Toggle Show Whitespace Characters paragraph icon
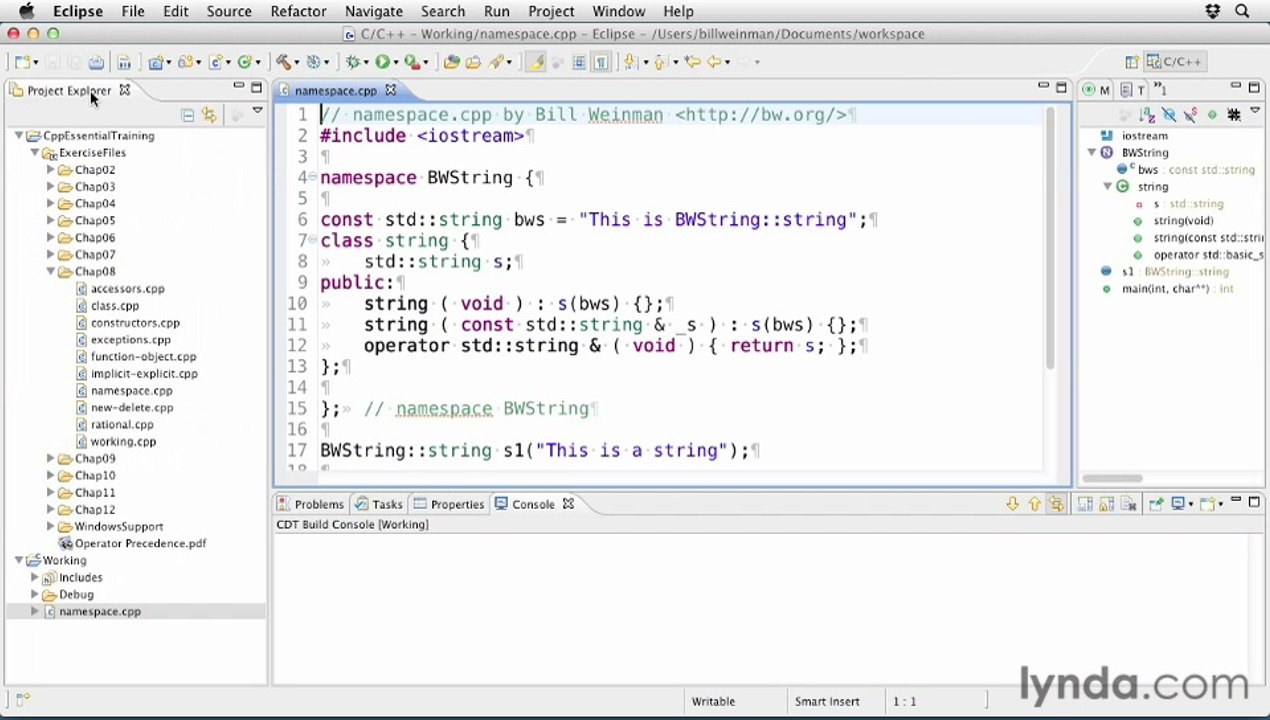Image resolution: width=1270 pixels, height=720 pixels. (x=601, y=62)
